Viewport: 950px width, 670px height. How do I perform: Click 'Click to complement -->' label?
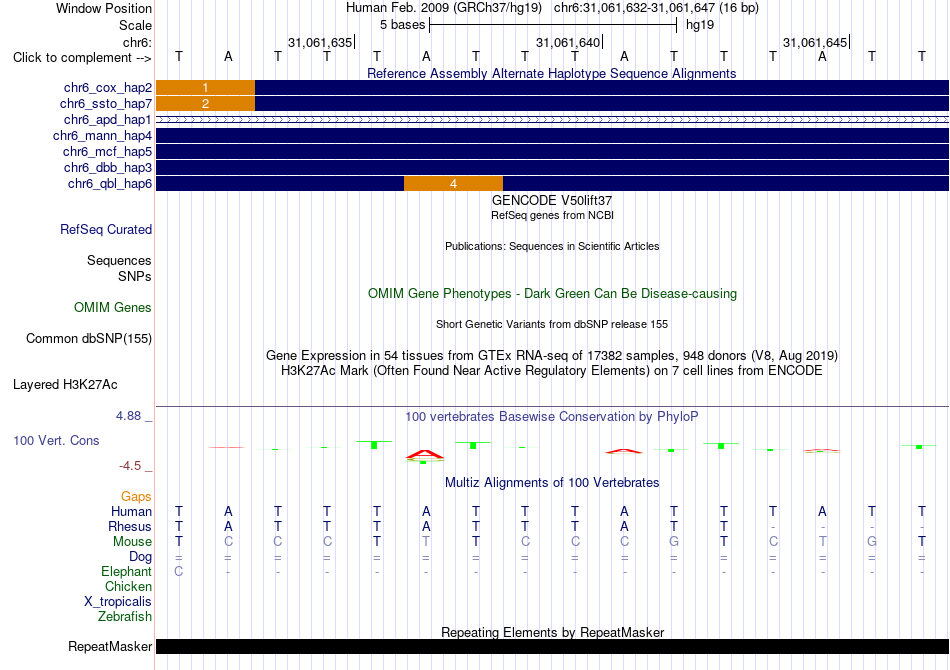(82, 58)
